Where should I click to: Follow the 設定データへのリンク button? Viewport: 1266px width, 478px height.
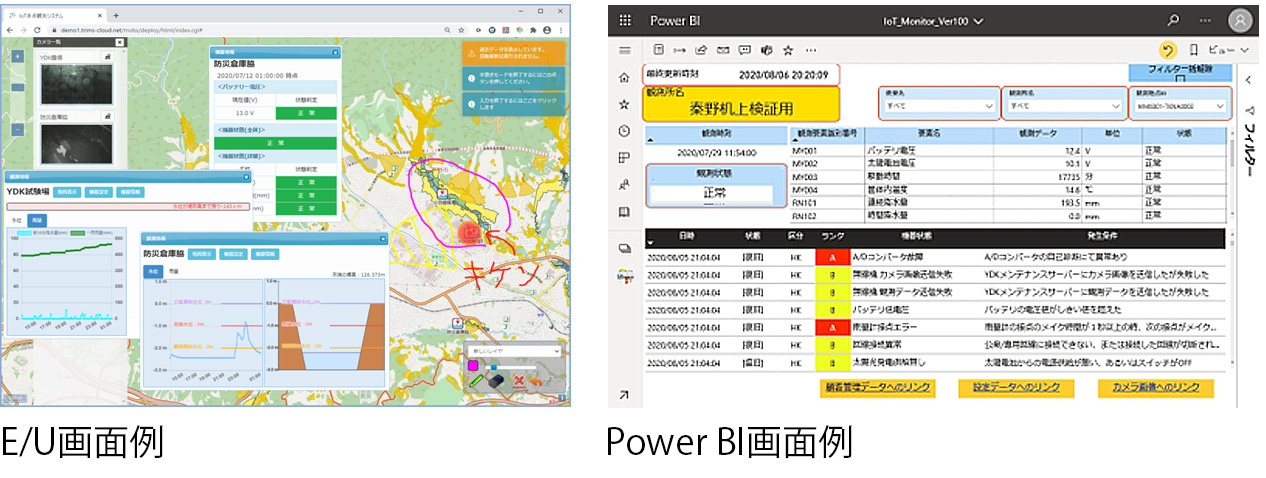click(x=1018, y=389)
